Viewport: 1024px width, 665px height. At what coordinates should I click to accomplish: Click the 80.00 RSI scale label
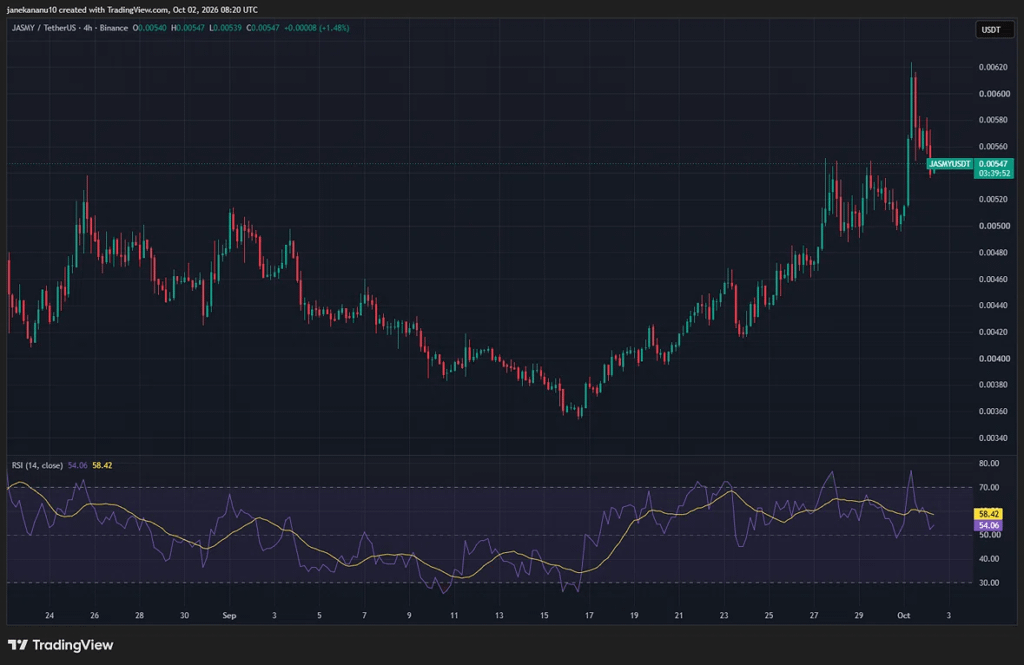989,464
